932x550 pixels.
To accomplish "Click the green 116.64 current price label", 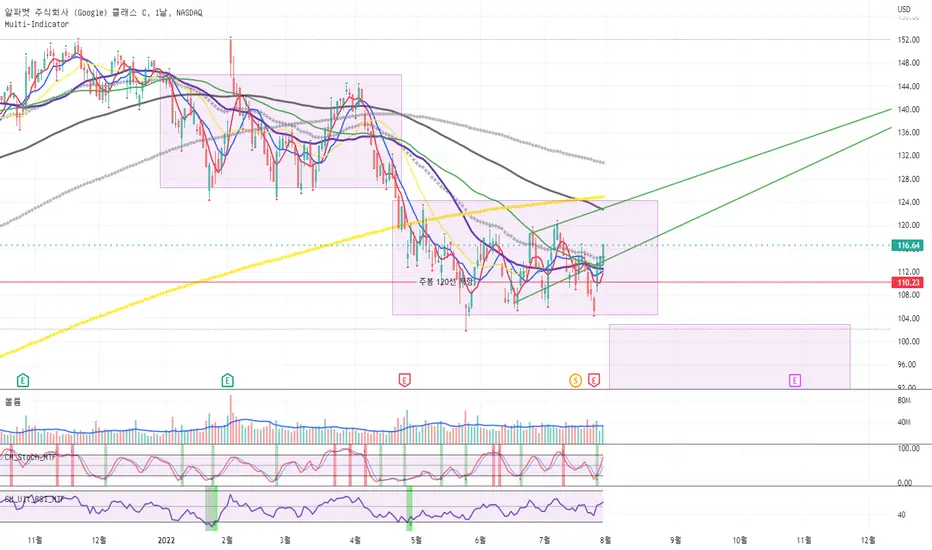I will pos(908,245).
